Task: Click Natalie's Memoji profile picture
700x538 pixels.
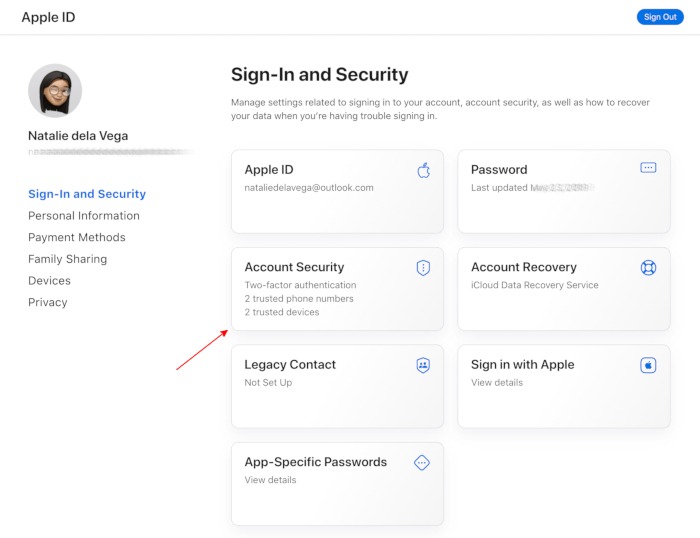Action: pos(55,91)
